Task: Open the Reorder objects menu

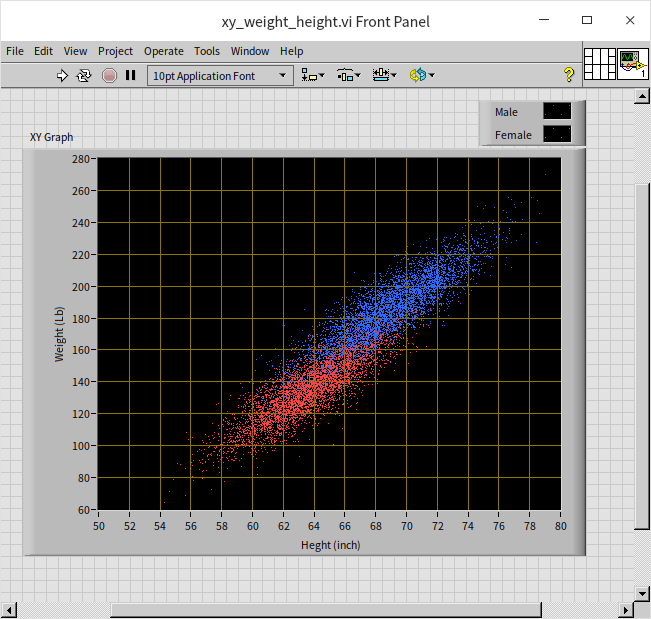Action: (x=420, y=75)
